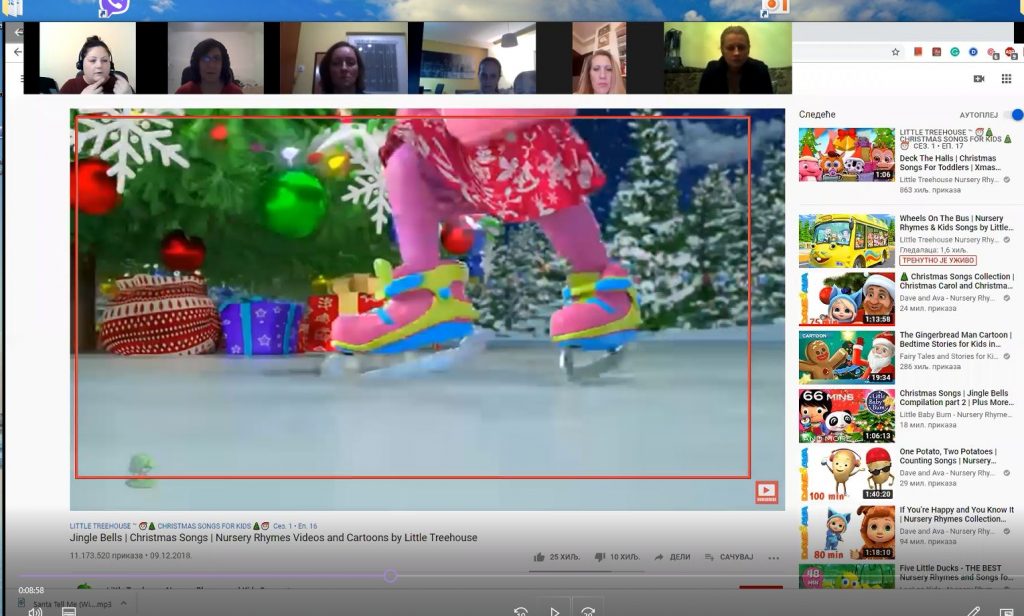Open the Gingerbread Man Cartoon video thumbnail
1024x616 pixels.
click(x=846, y=357)
